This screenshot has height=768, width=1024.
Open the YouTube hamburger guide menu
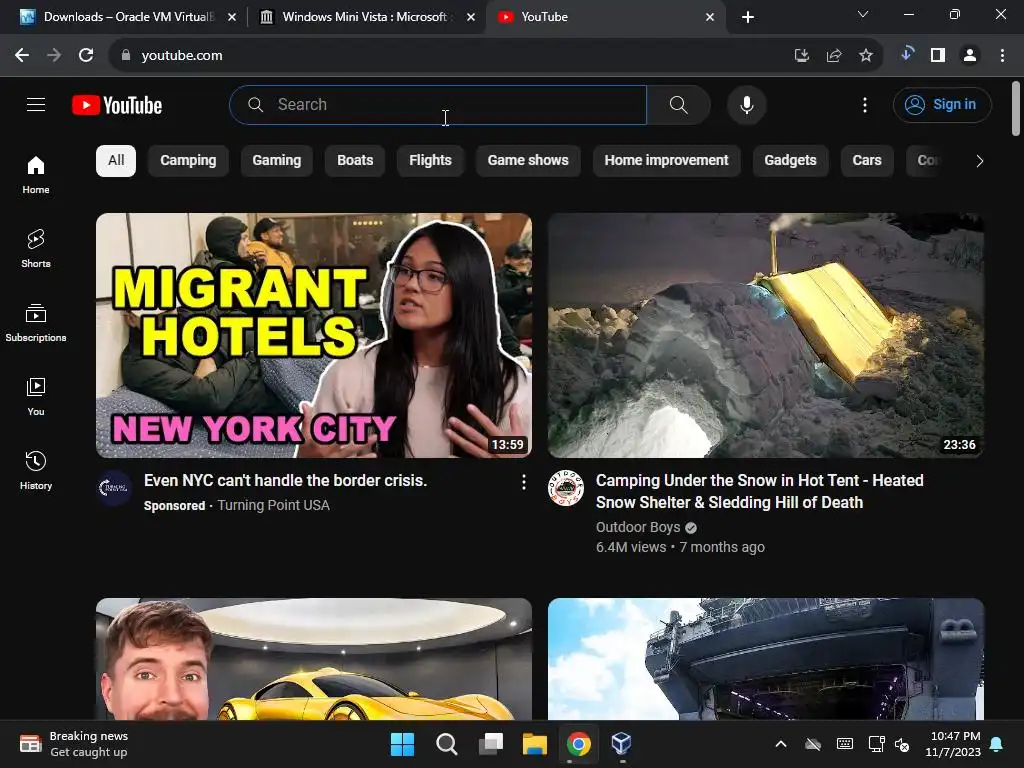click(36, 104)
